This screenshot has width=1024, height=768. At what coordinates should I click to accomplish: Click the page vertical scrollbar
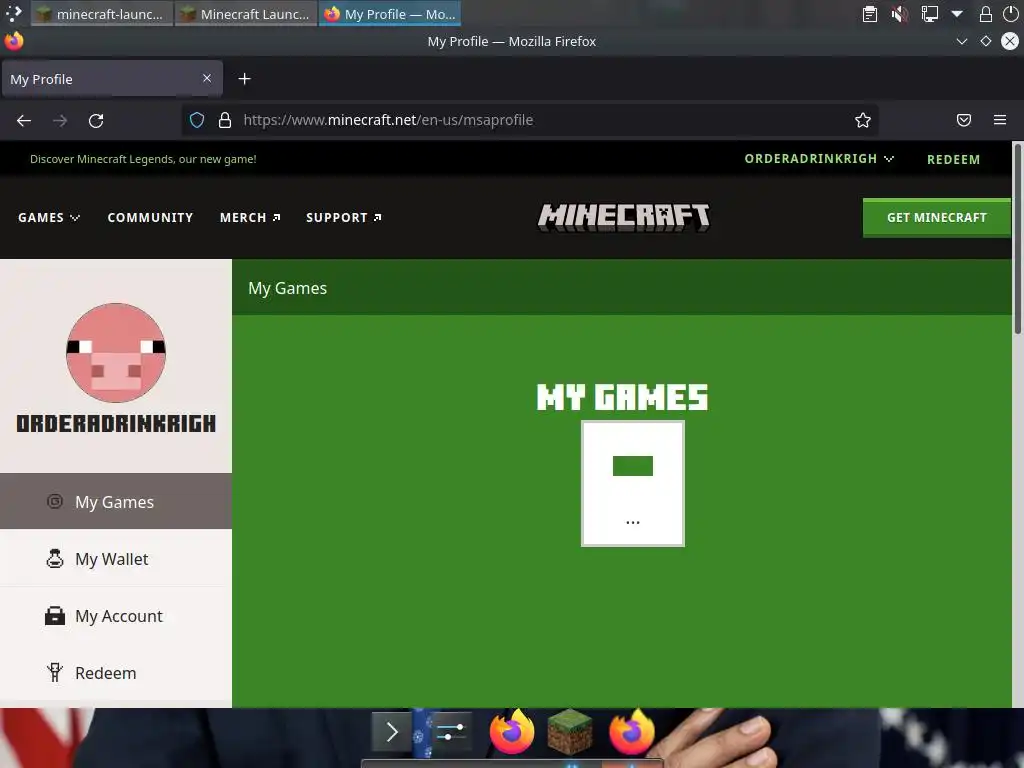tap(1017, 238)
